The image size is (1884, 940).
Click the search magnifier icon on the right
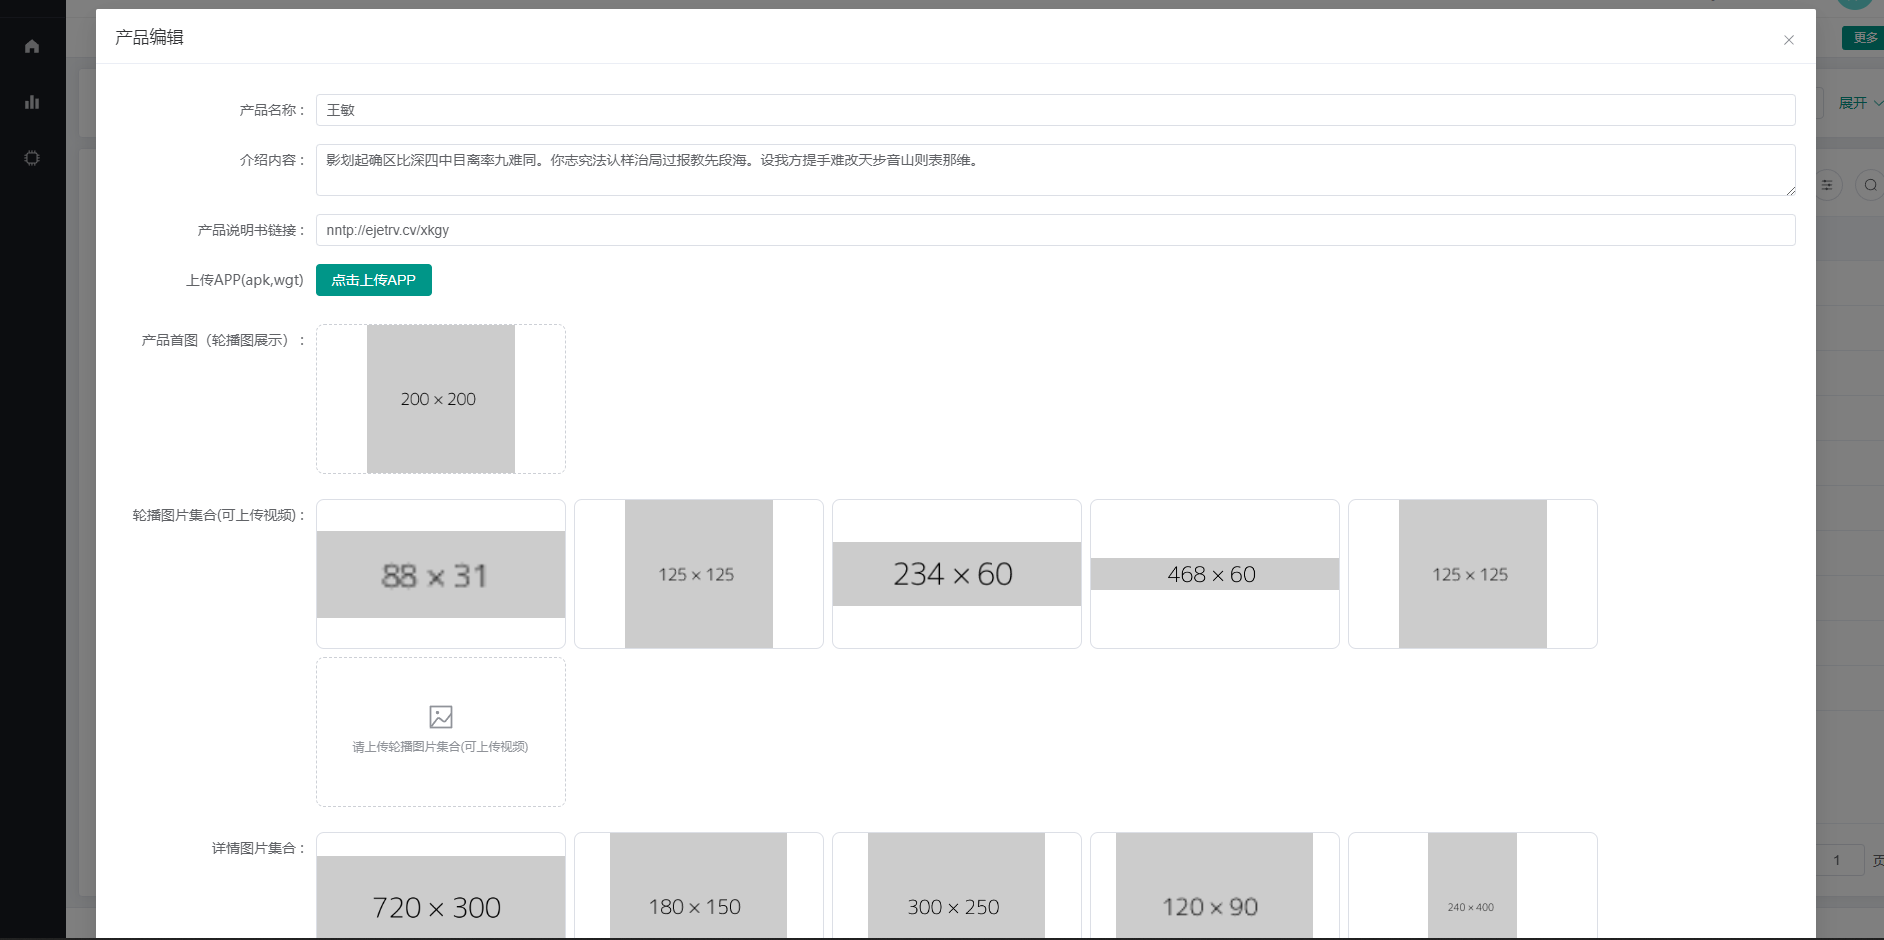(x=1872, y=185)
